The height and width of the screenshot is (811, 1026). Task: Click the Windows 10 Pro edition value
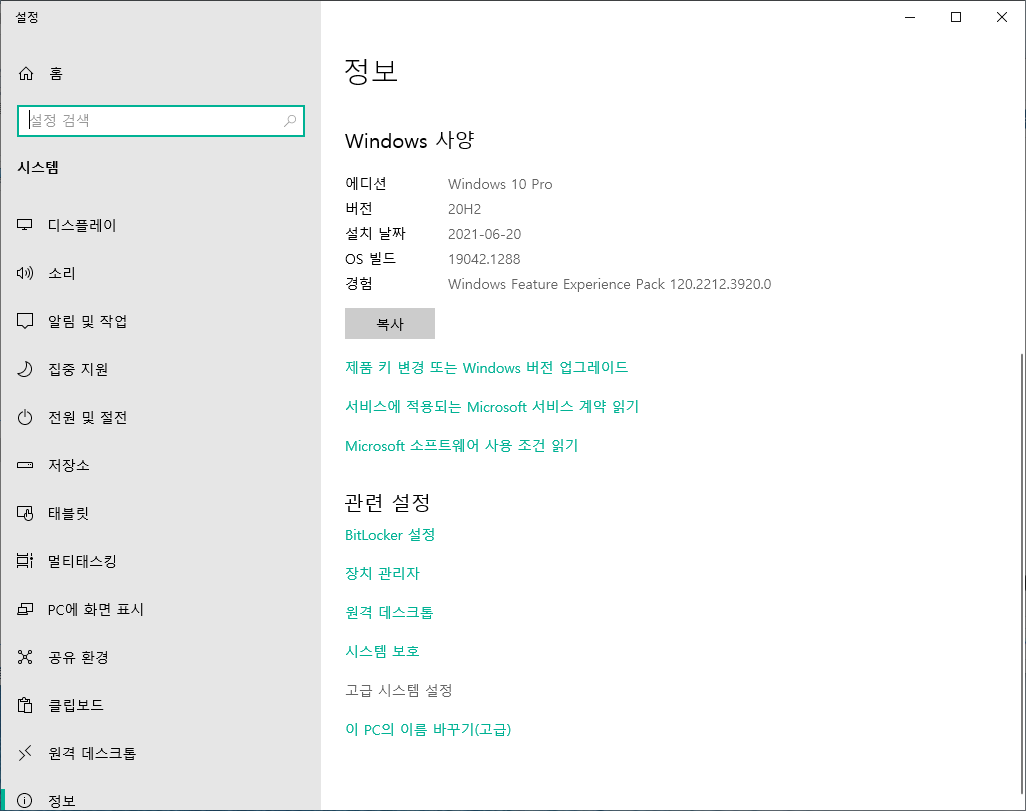(500, 184)
